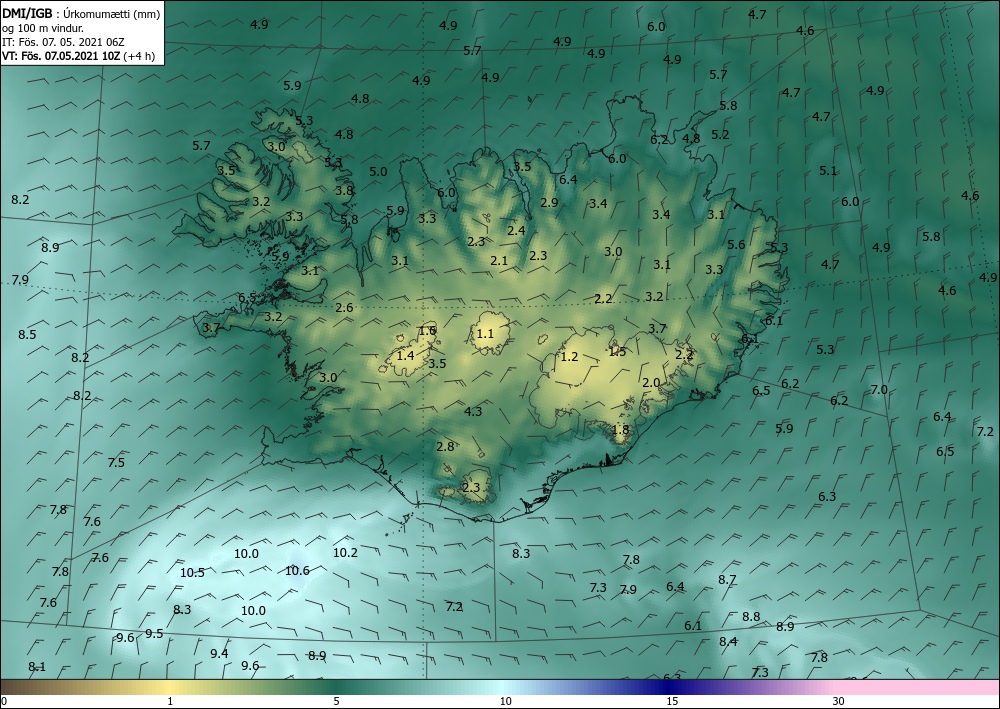Click the color scale label 30
The width and height of the screenshot is (1000, 709).
[x=839, y=701]
